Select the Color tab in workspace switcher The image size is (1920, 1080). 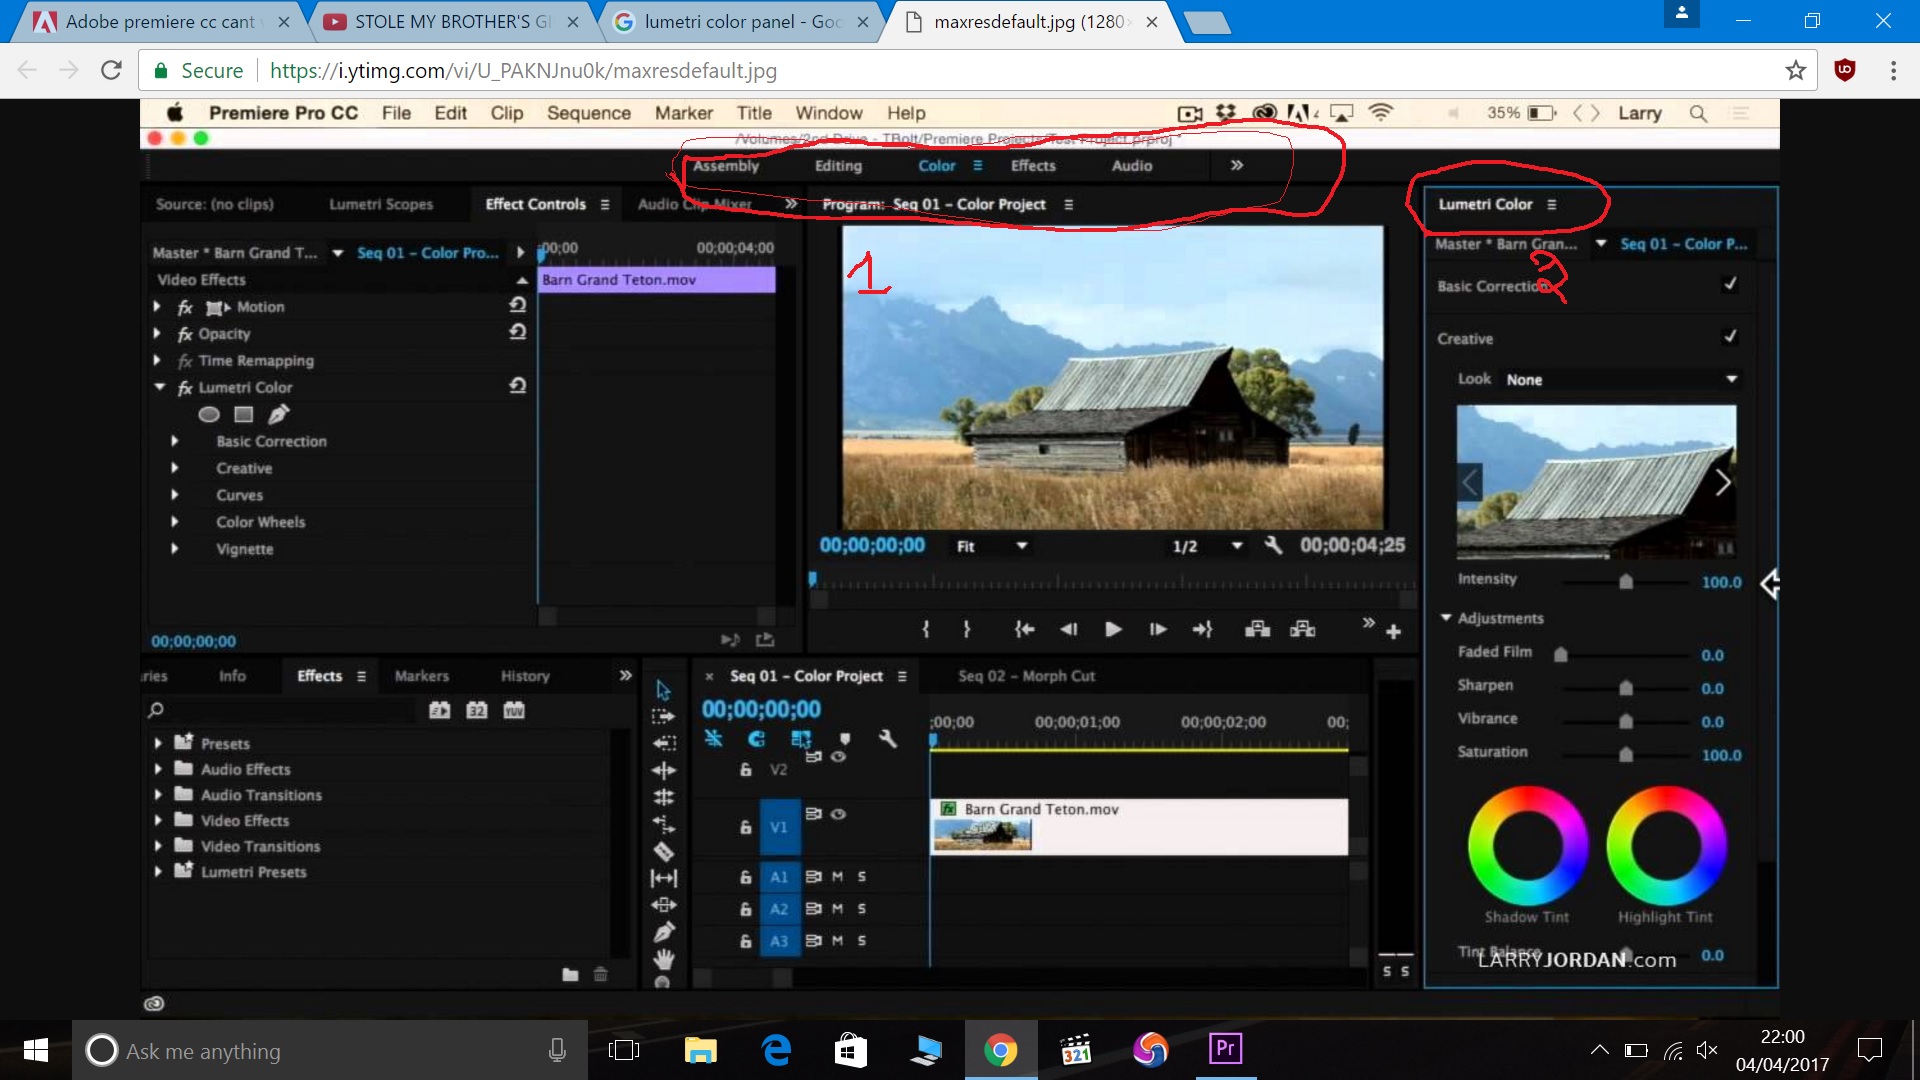(x=936, y=165)
